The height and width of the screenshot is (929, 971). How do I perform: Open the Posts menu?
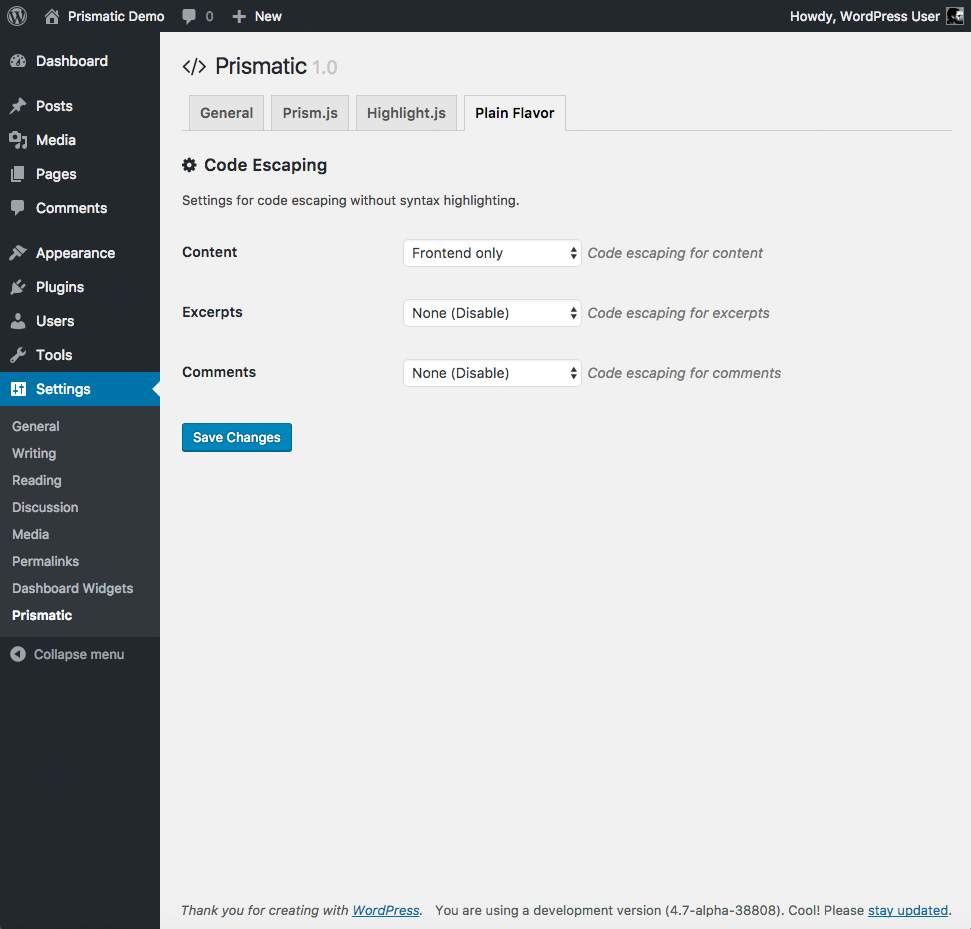(54, 106)
